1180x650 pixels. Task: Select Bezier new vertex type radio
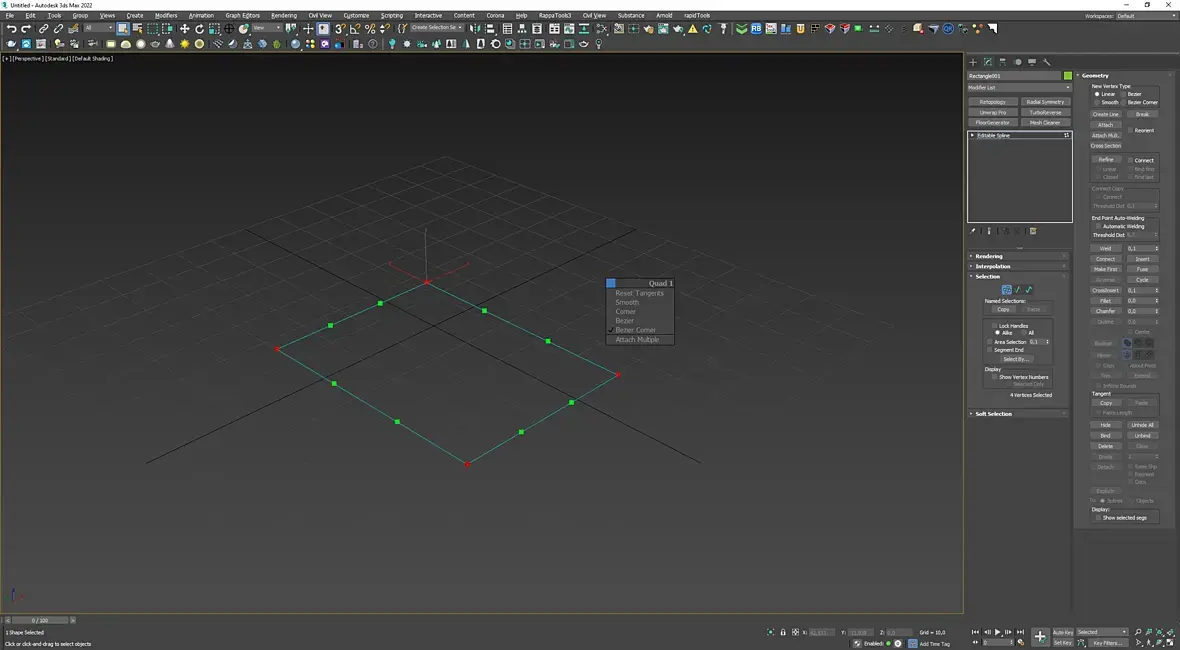point(1124,94)
